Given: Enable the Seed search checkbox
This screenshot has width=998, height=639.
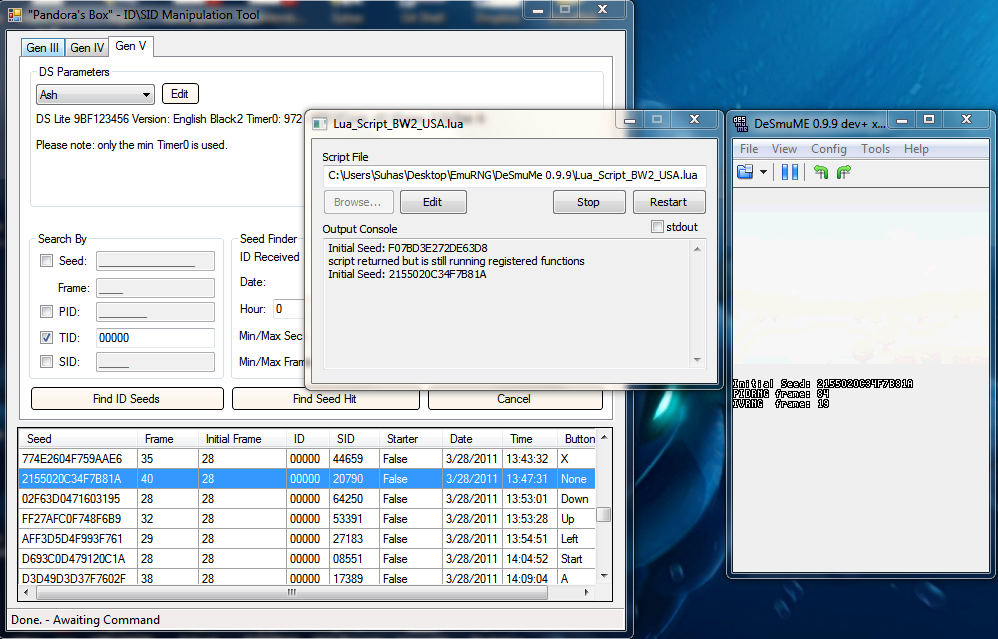Looking at the screenshot, I should [46, 260].
